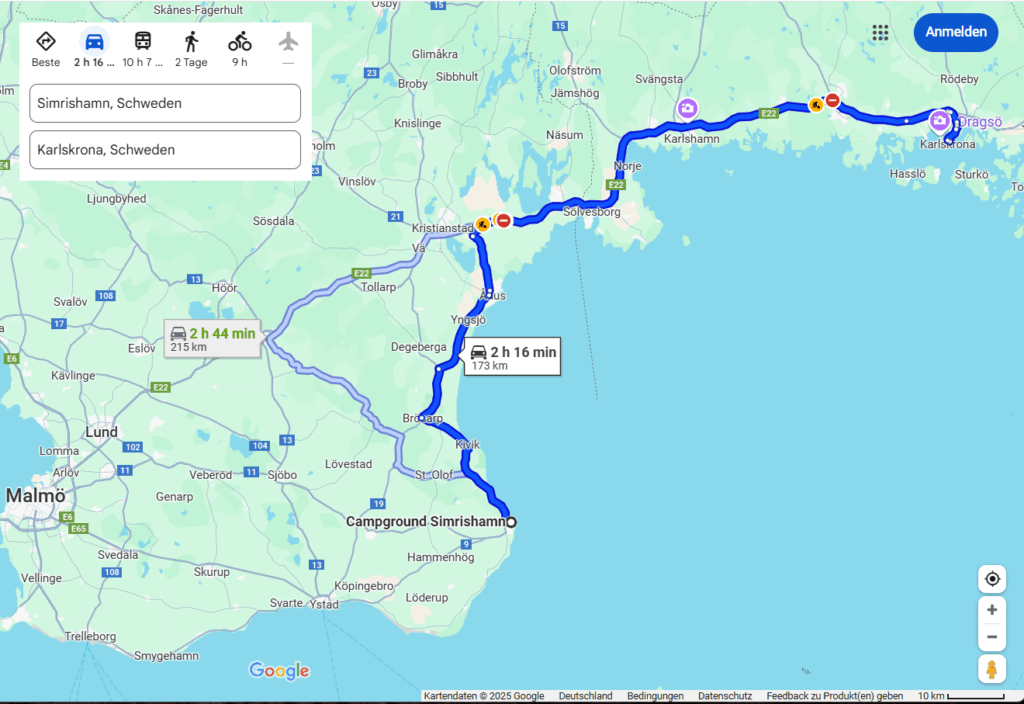
Task: Open Street View pegman
Action: 991,669
